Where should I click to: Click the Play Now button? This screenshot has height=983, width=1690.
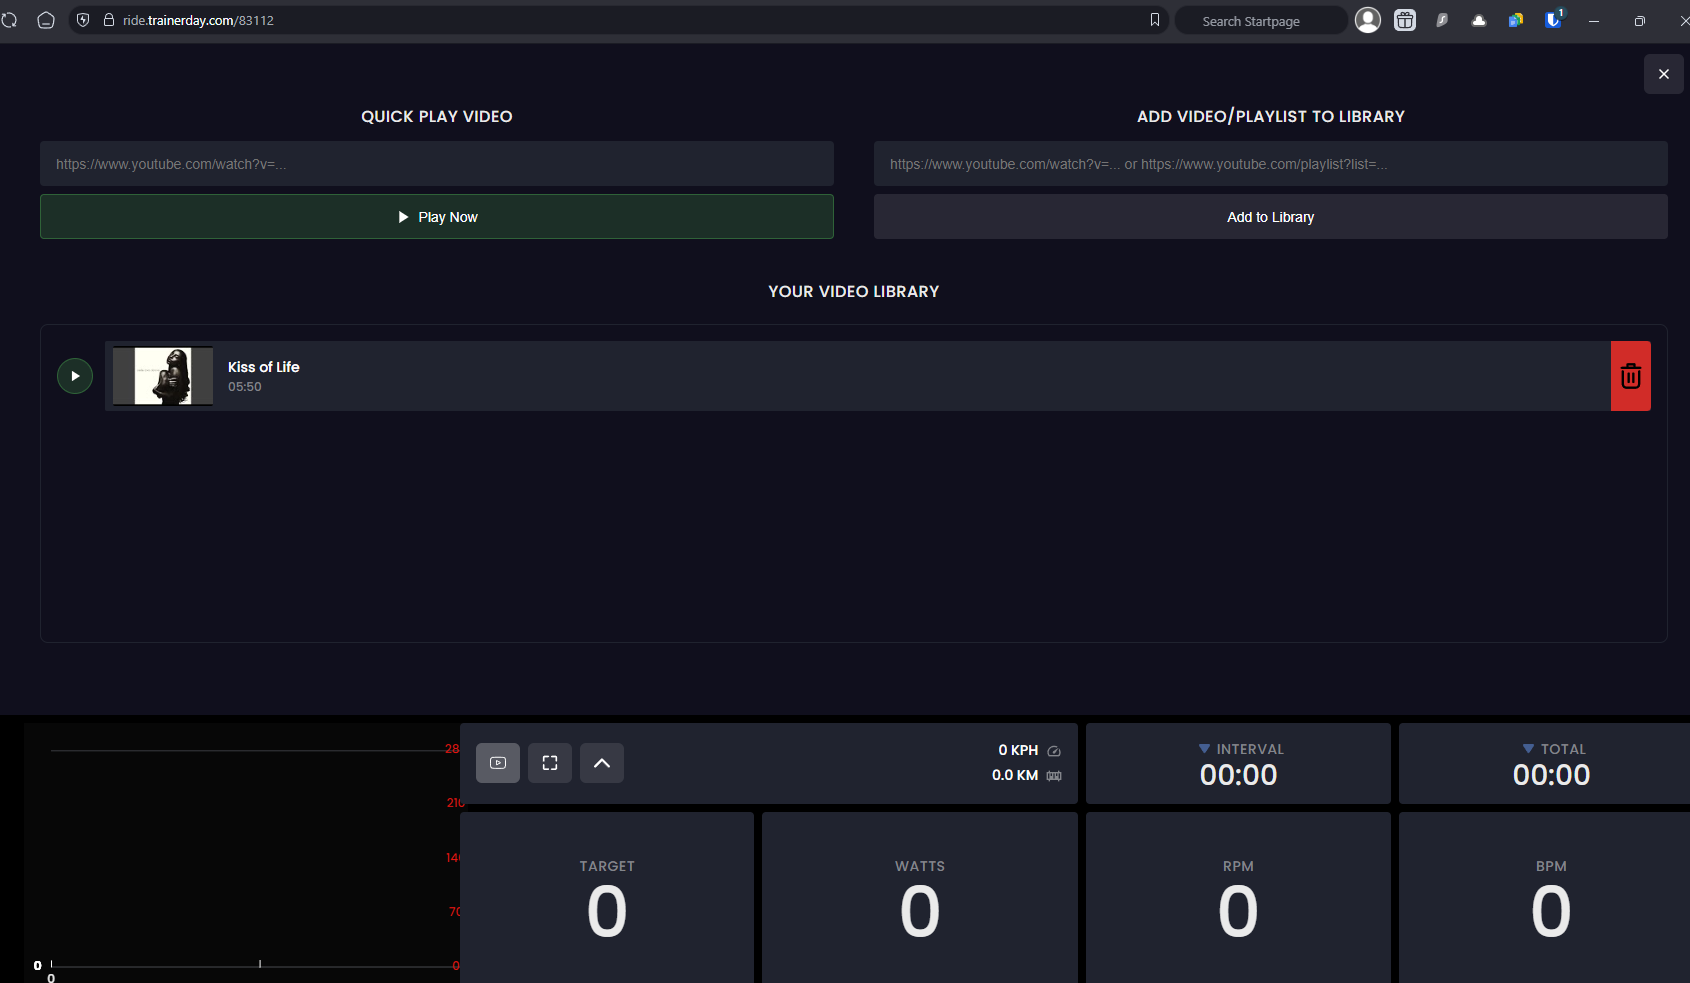coord(437,217)
